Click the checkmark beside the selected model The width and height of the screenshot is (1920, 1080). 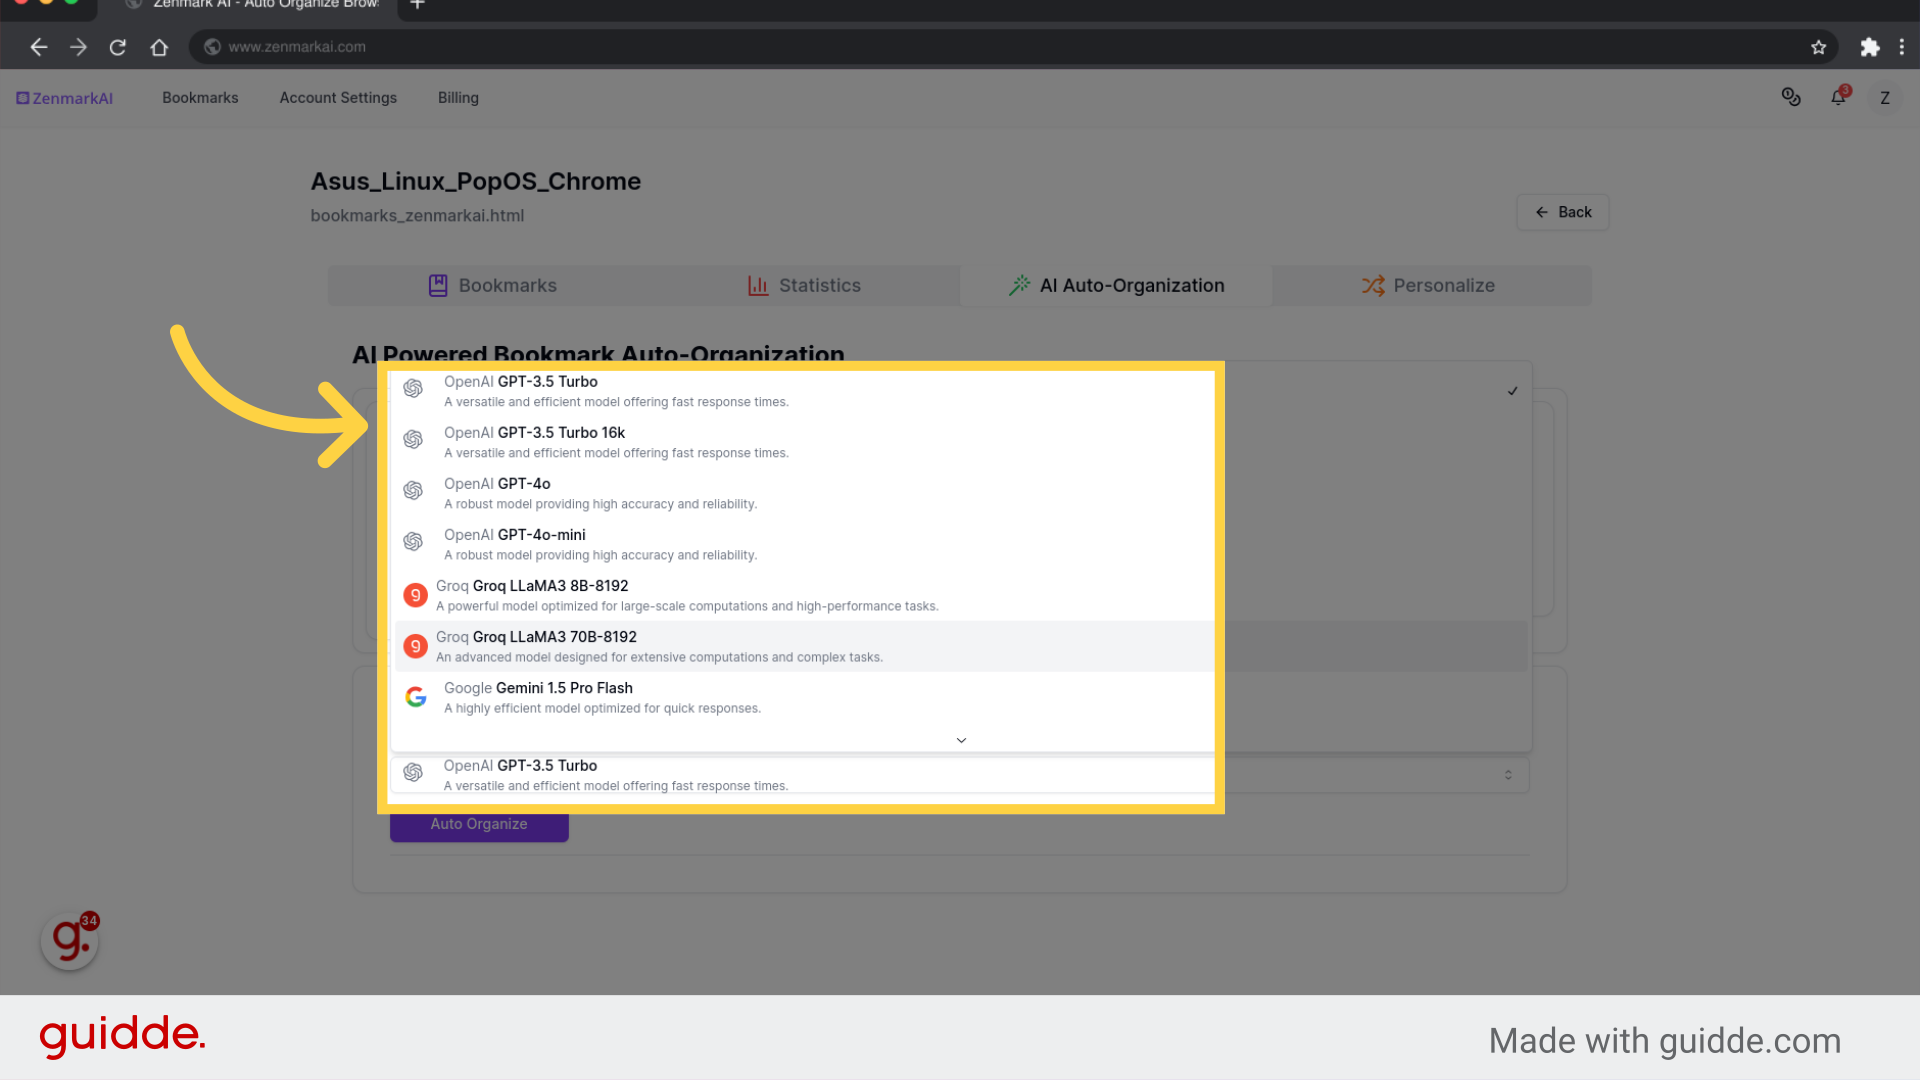click(x=1512, y=391)
